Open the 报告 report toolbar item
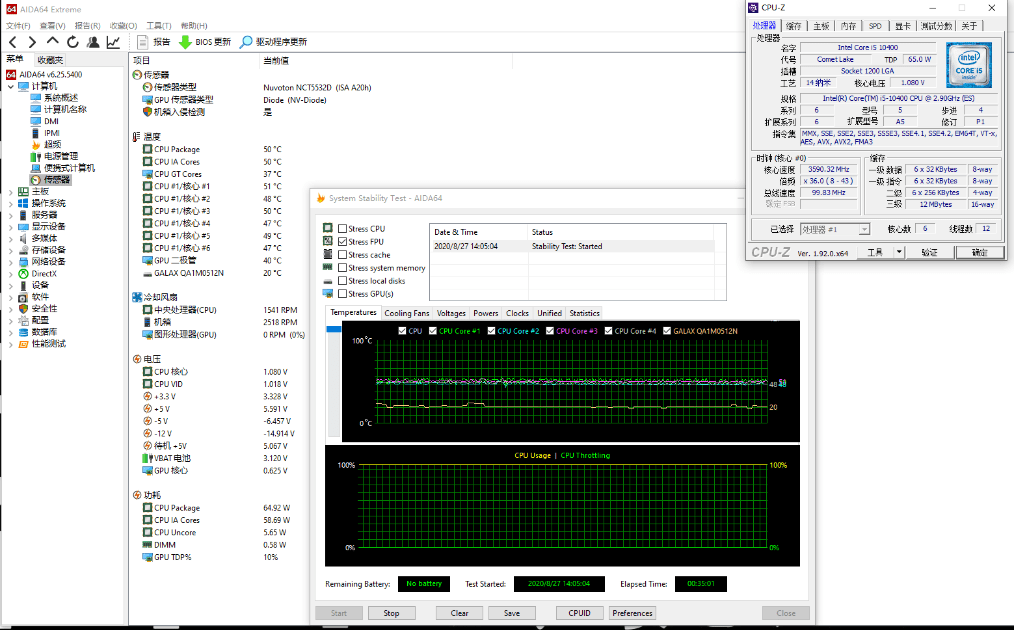The height and width of the screenshot is (630, 1014). click(154, 42)
